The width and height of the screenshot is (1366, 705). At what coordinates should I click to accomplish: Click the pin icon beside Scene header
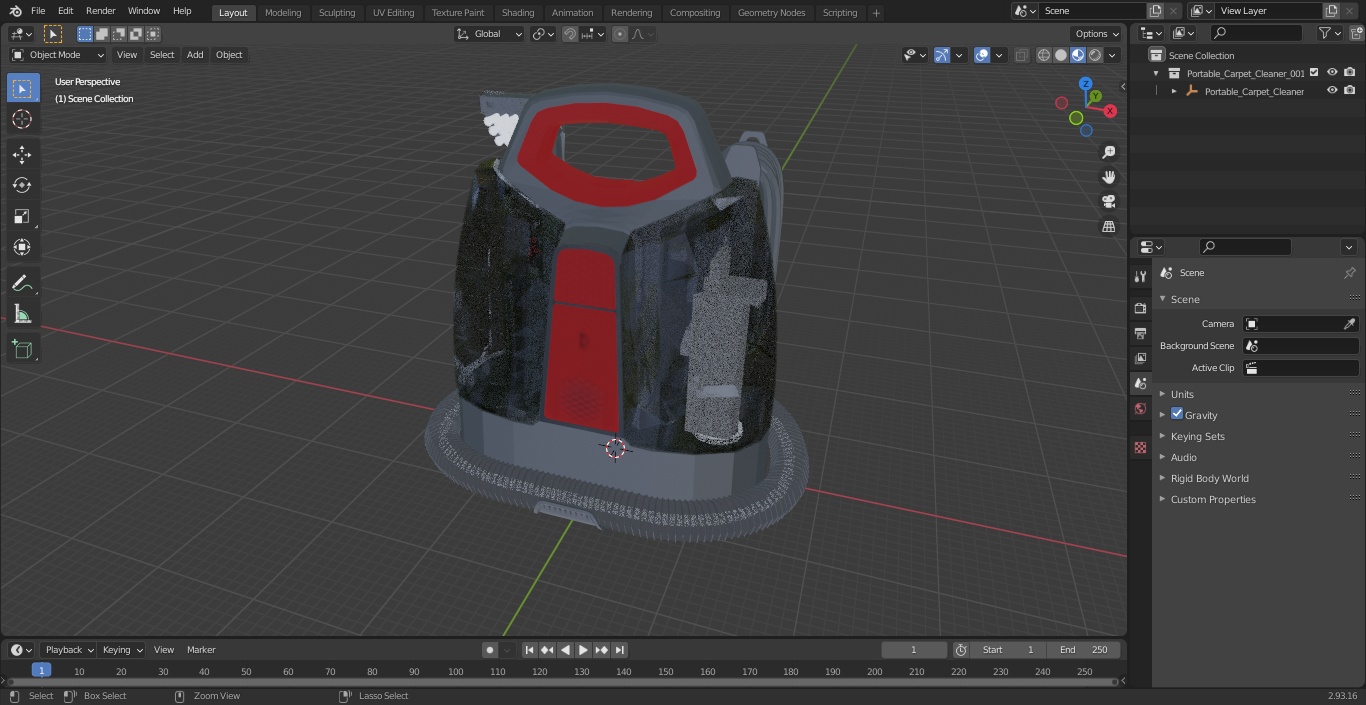tap(1349, 273)
